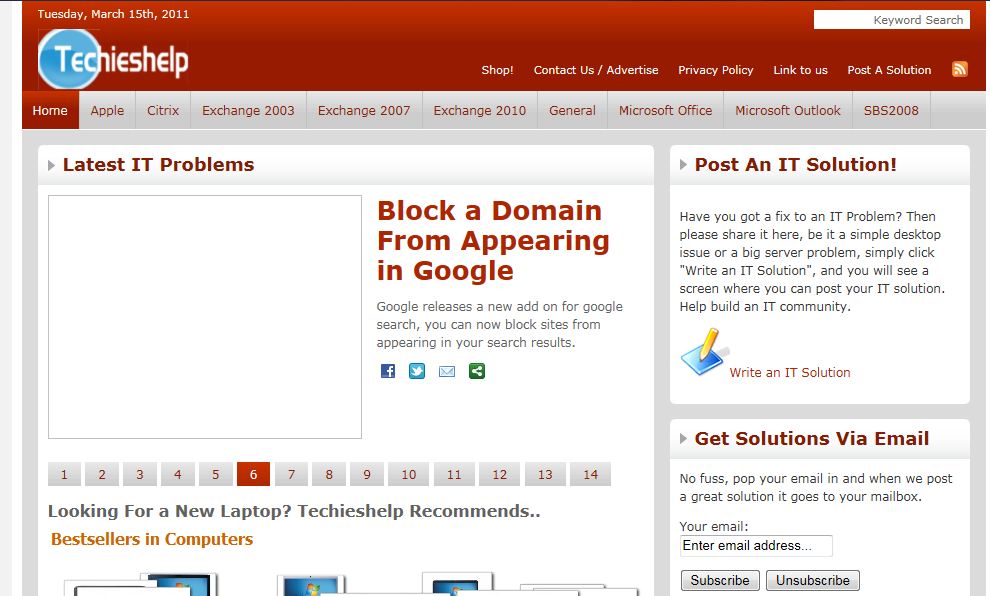Select slide number 13
This screenshot has height=596, width=990.
(545, 474)
